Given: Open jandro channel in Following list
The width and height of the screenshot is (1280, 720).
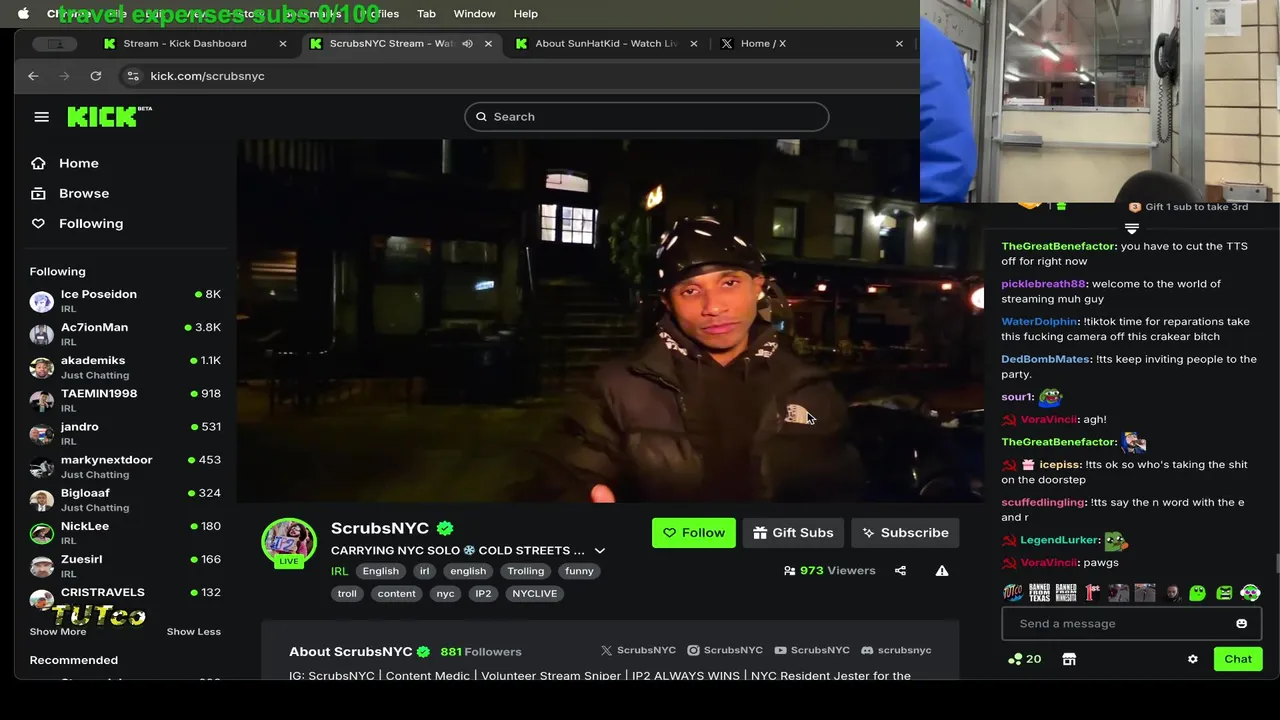Looking at the screenshot, I should pyautogui.click(x=125, y=433).
